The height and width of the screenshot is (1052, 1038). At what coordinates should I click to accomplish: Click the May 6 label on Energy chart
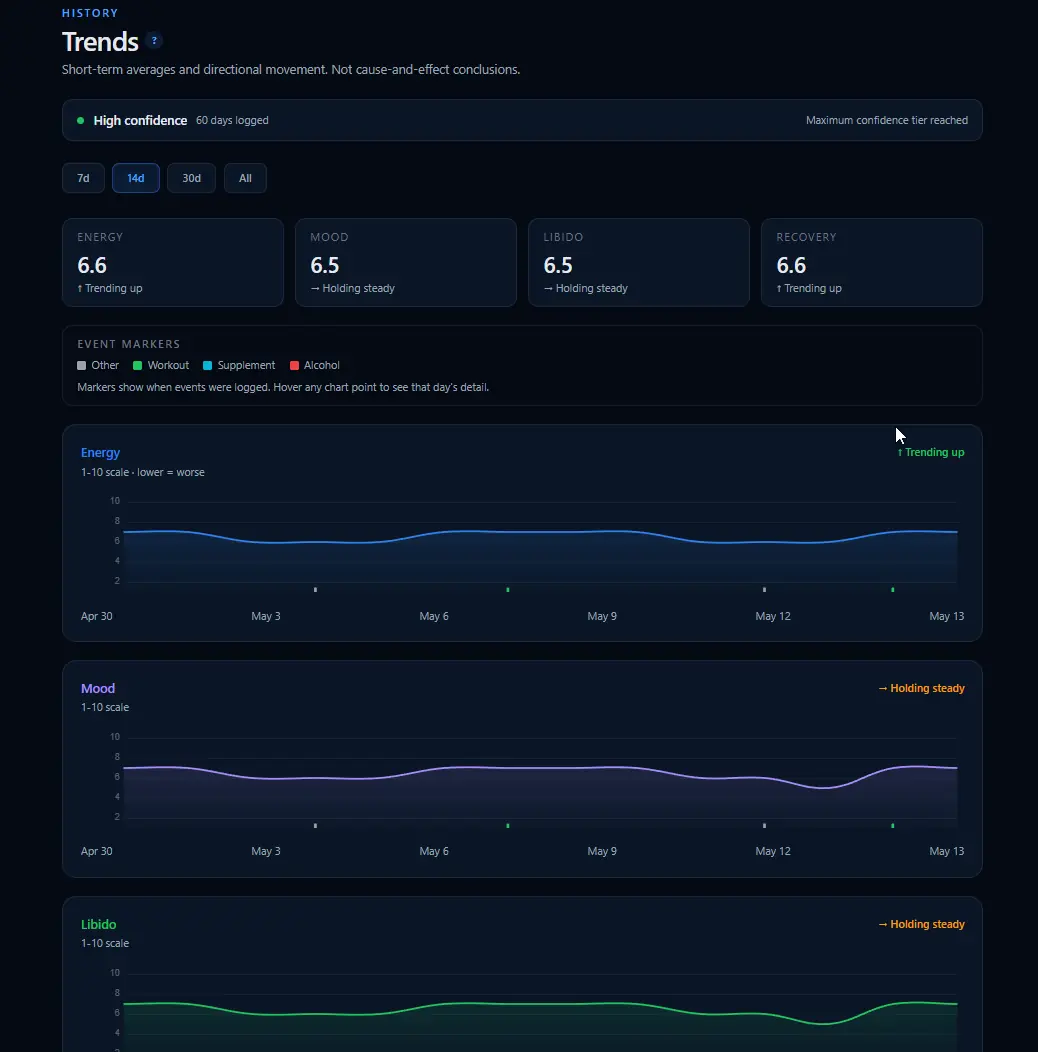[x=434, y=616]
